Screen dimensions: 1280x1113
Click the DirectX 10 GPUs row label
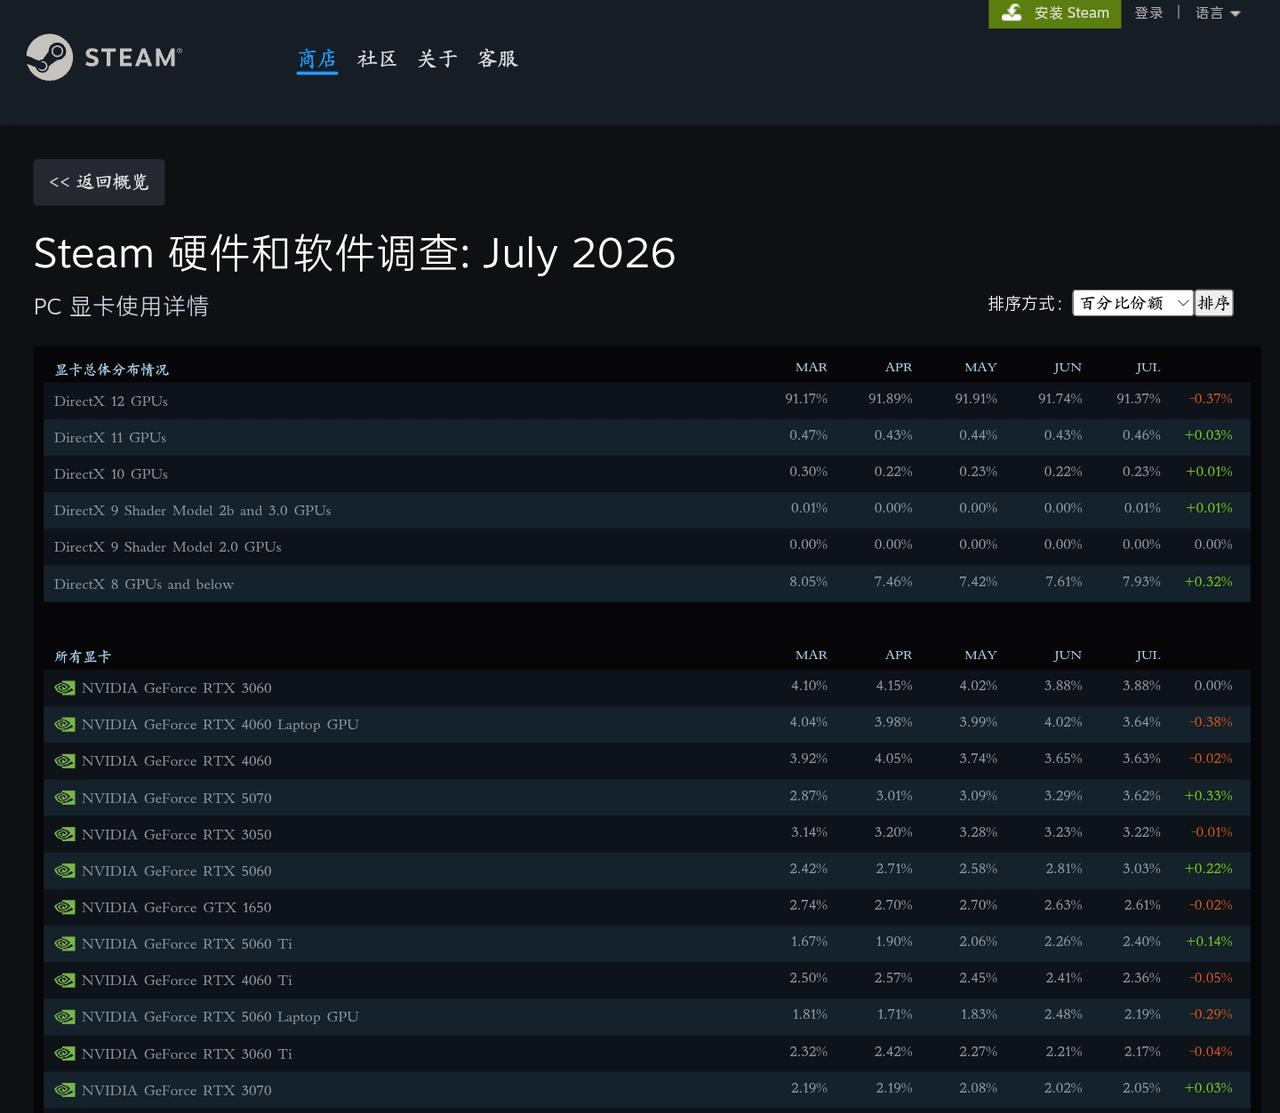click(111, 474)
